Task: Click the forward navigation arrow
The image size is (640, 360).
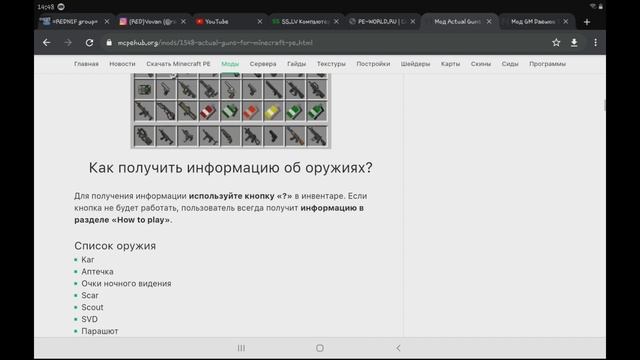Action: click(68, 42)
